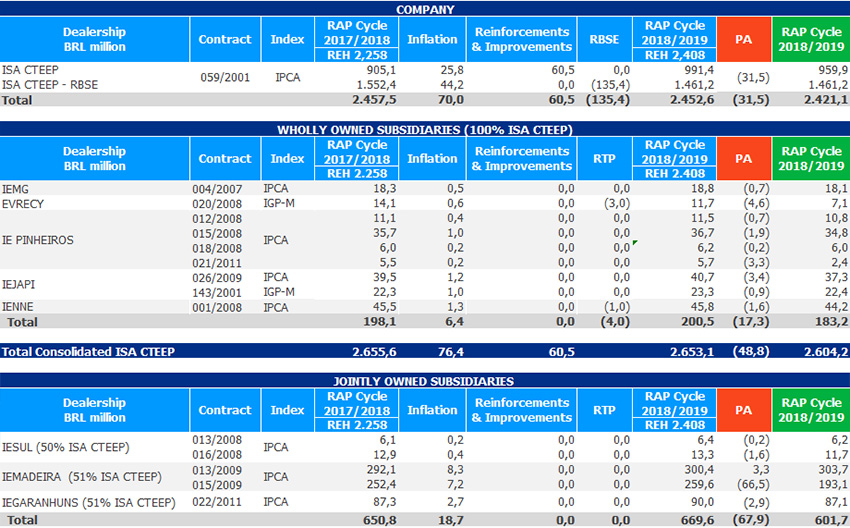Screen dimensions: 850x528
Task: Select contract cell 059/2001
Action: [x=225, y=78]
